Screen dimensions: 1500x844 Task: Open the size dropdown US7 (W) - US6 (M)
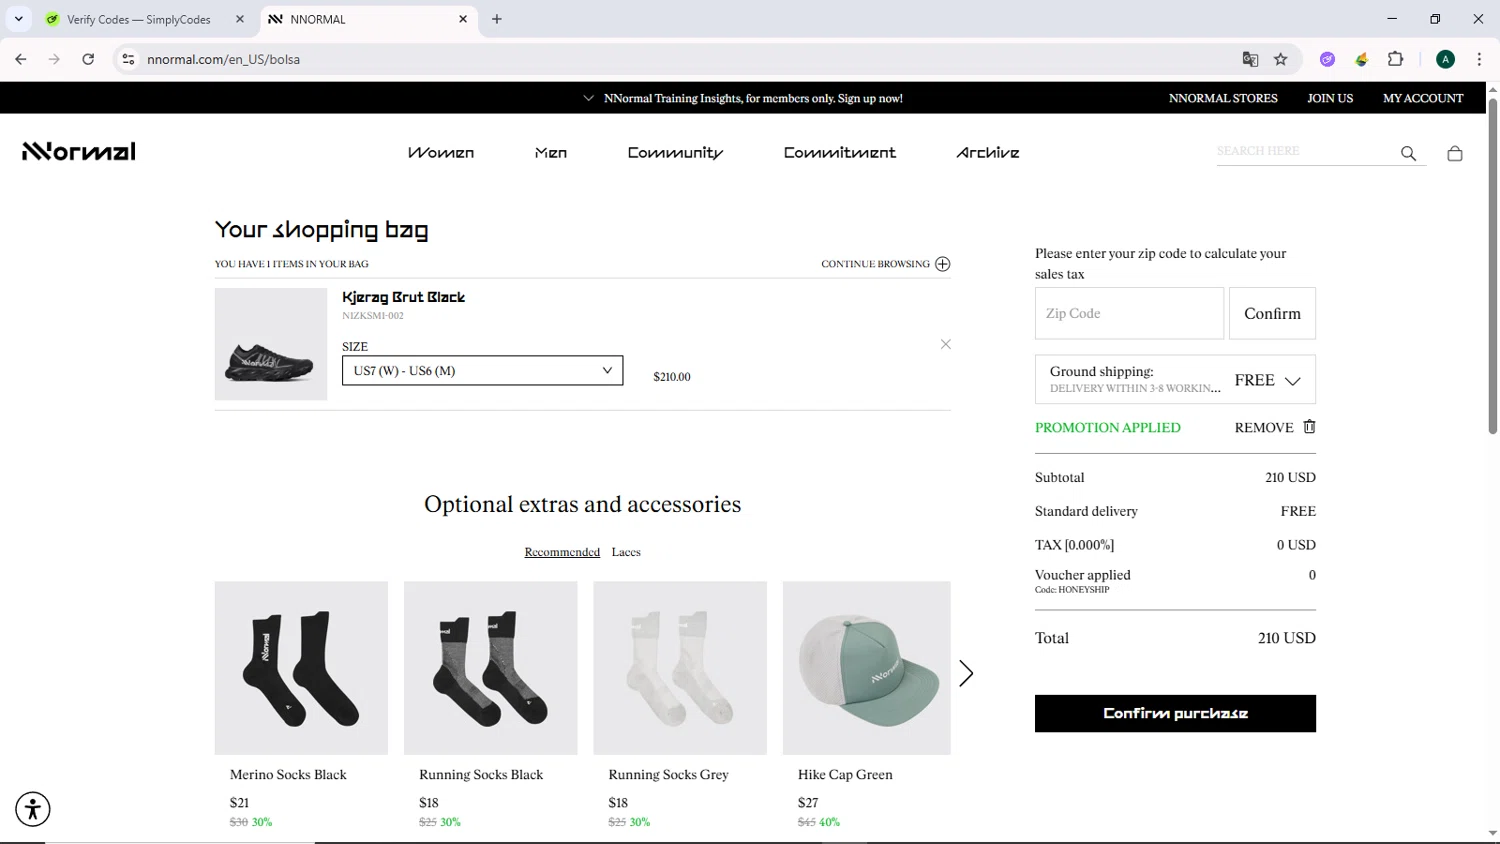482,370
